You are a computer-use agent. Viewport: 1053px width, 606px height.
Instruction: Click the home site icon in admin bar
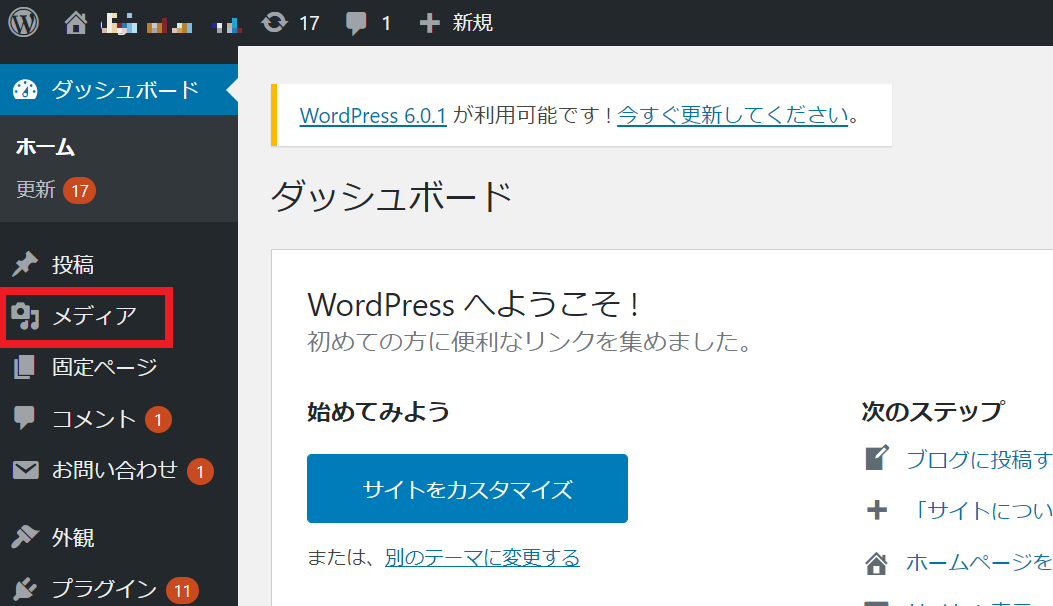pos(76,23)
